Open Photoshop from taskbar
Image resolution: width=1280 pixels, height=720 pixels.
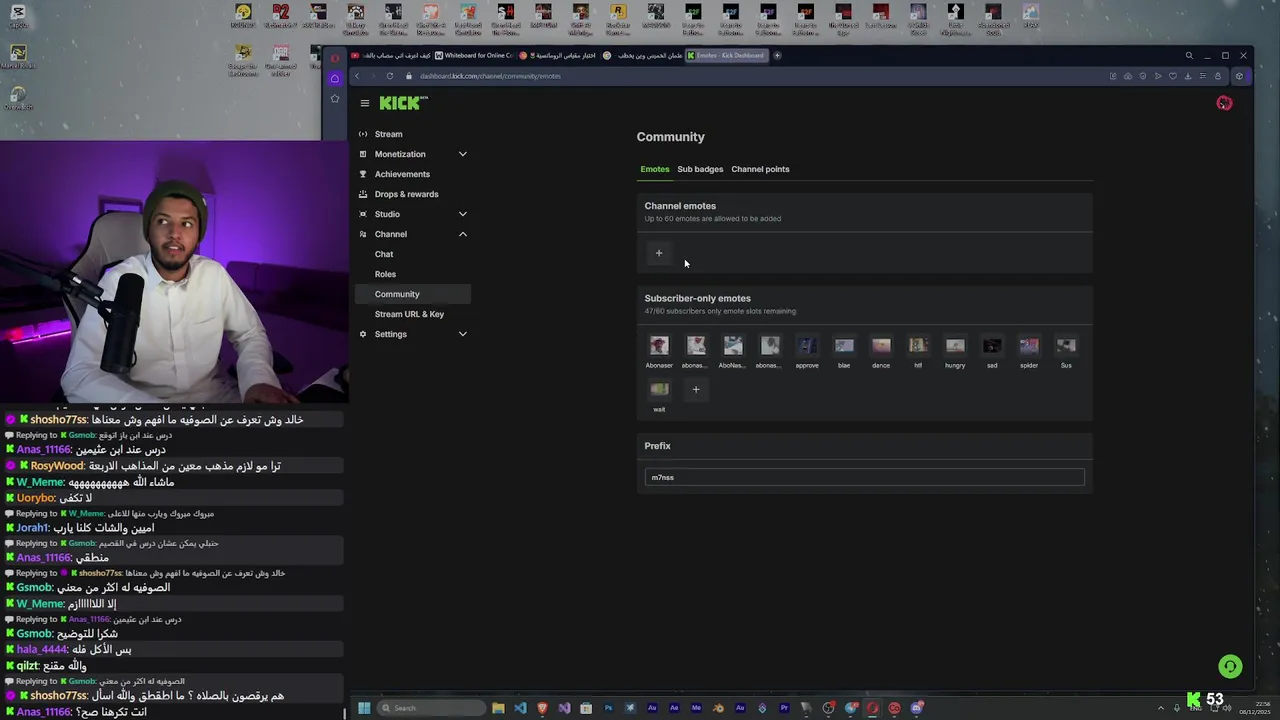pyautogui.click(x=608, y=708)
